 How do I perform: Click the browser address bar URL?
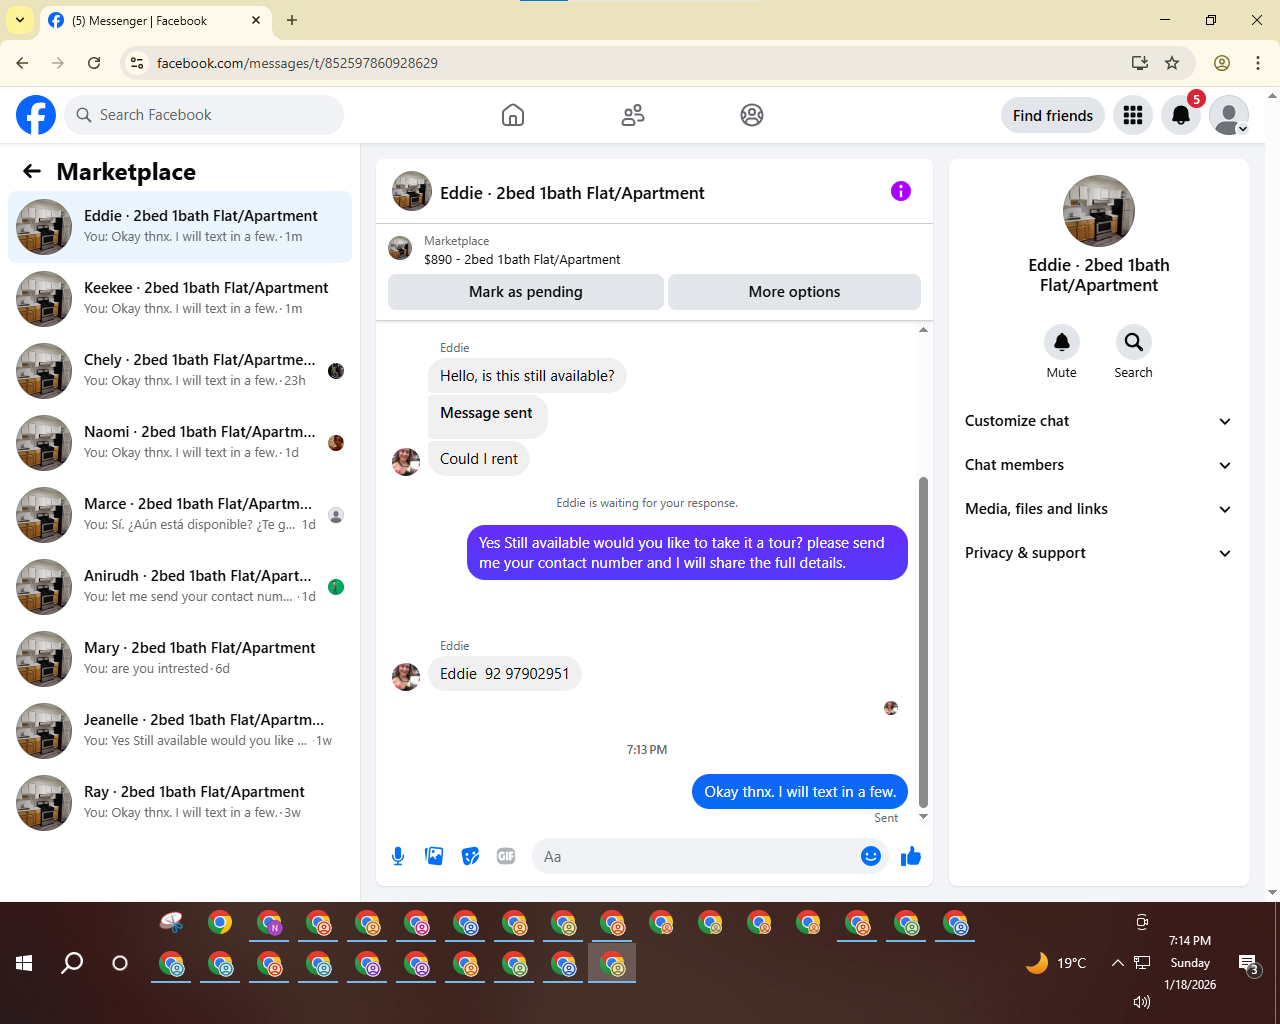(297, 63)
